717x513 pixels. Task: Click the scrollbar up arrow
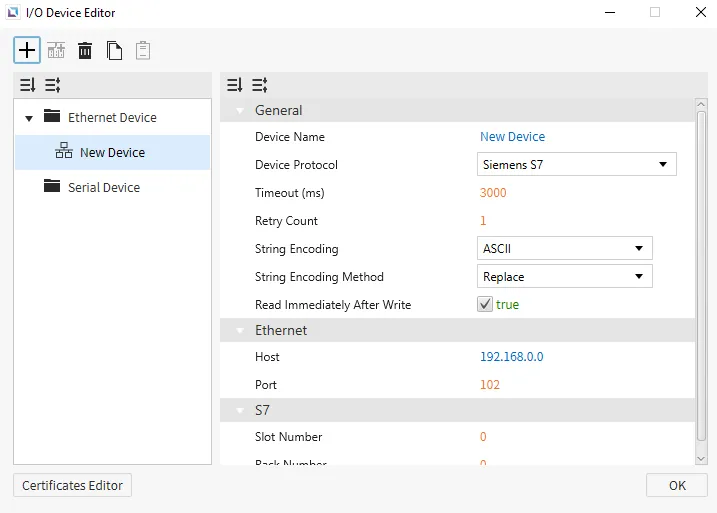point(701,104)
